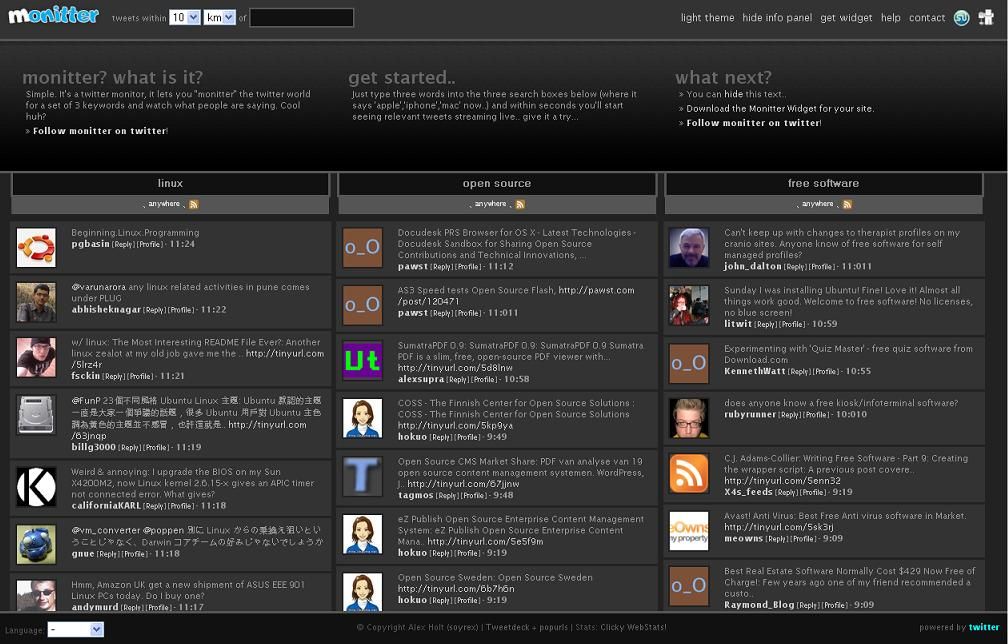Click abhisheknagar's profile photo
The height and width of the screenshot is (644, 1008).
(x=36, y=302)
